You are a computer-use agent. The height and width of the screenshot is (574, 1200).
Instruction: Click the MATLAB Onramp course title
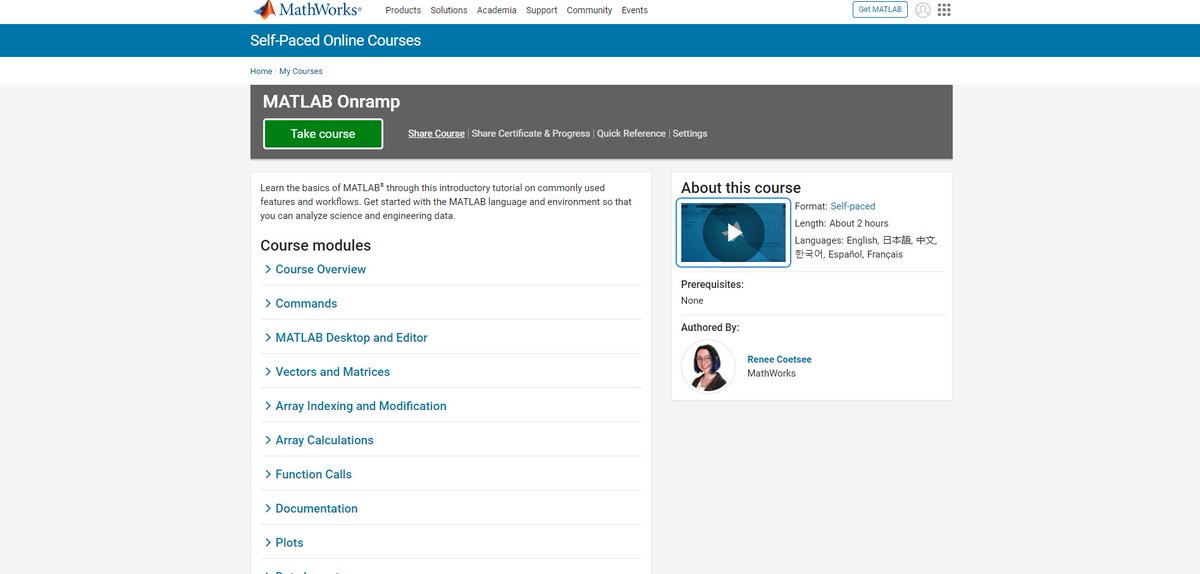click(331, 101)
